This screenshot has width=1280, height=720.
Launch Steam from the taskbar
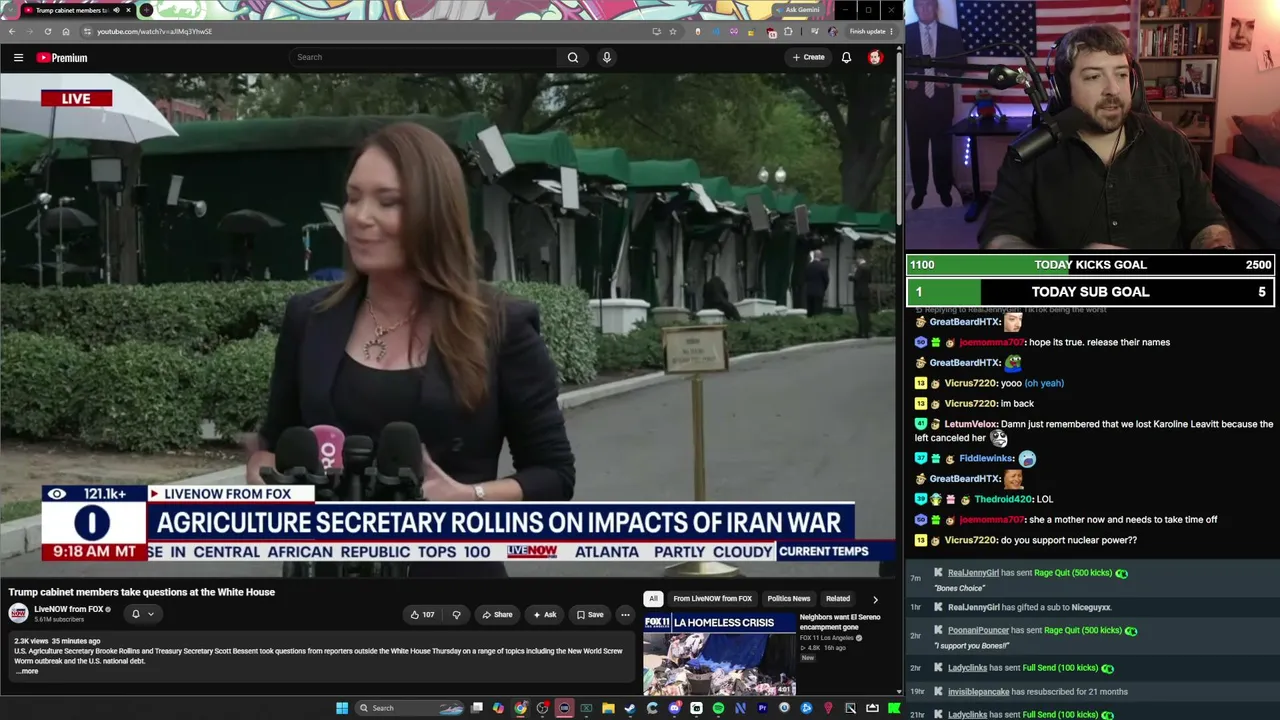[630, 708]
